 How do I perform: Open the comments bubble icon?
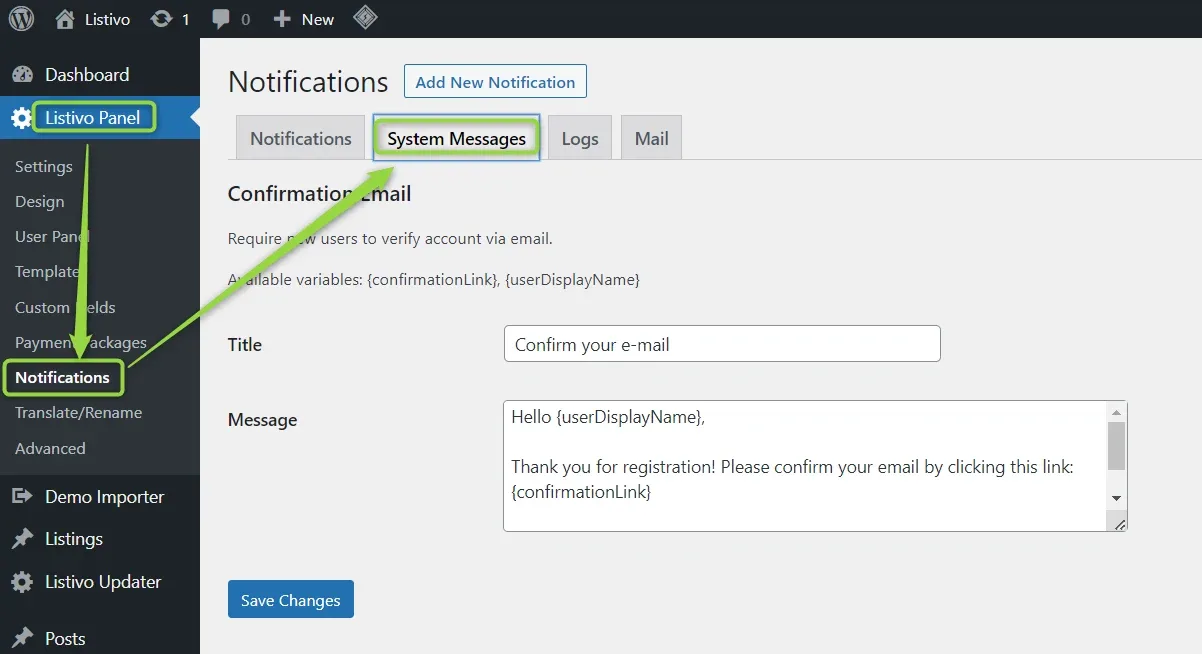220,19
